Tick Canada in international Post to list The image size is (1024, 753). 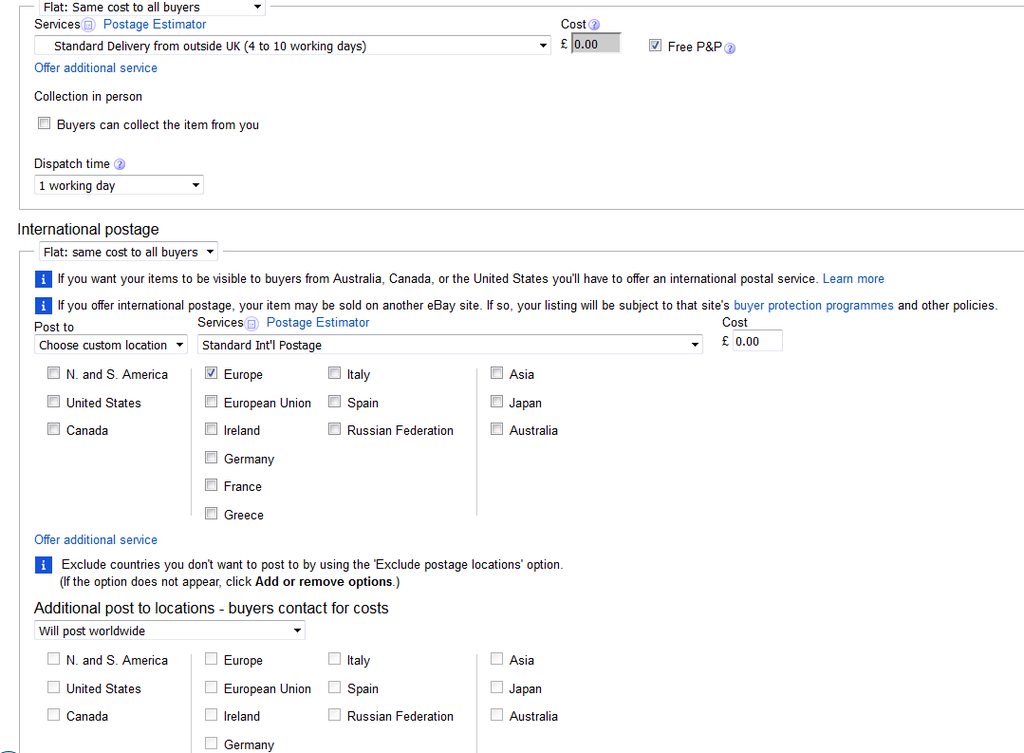(x=54, y=429)
